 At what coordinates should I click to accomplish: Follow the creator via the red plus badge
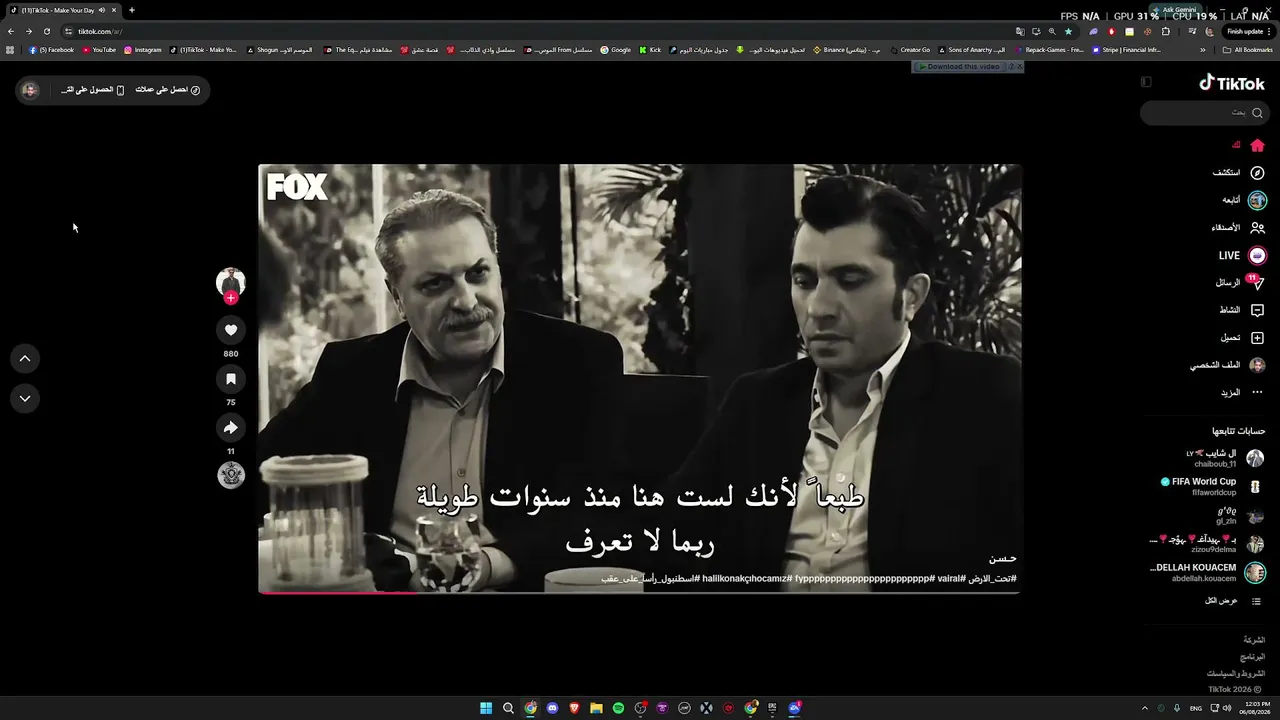pyautogui.click(x=231, y=298)
